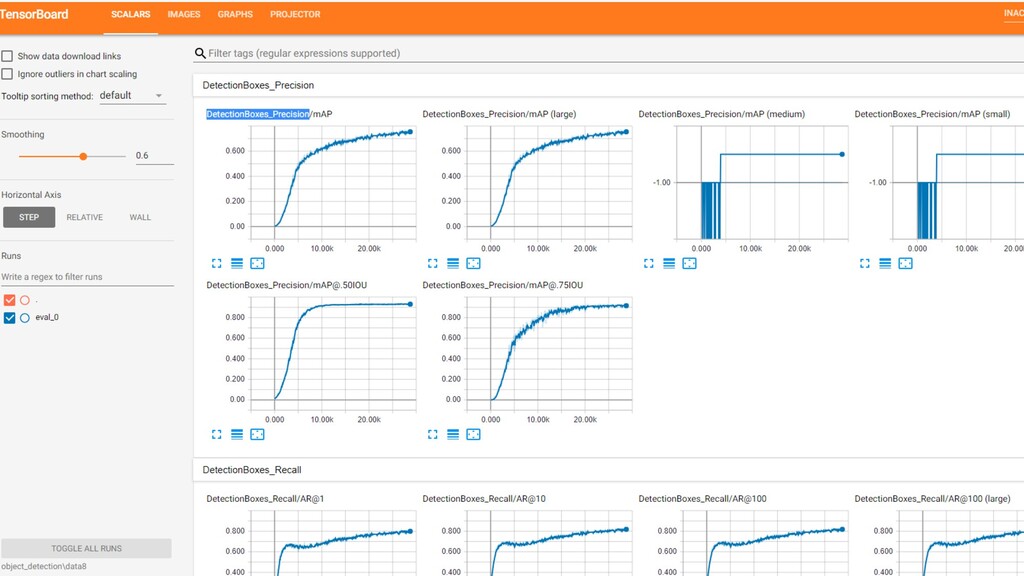Toggle y-axis log scale for mAP chart
This screenshot has height=576, width=1024.
point(237,263)
